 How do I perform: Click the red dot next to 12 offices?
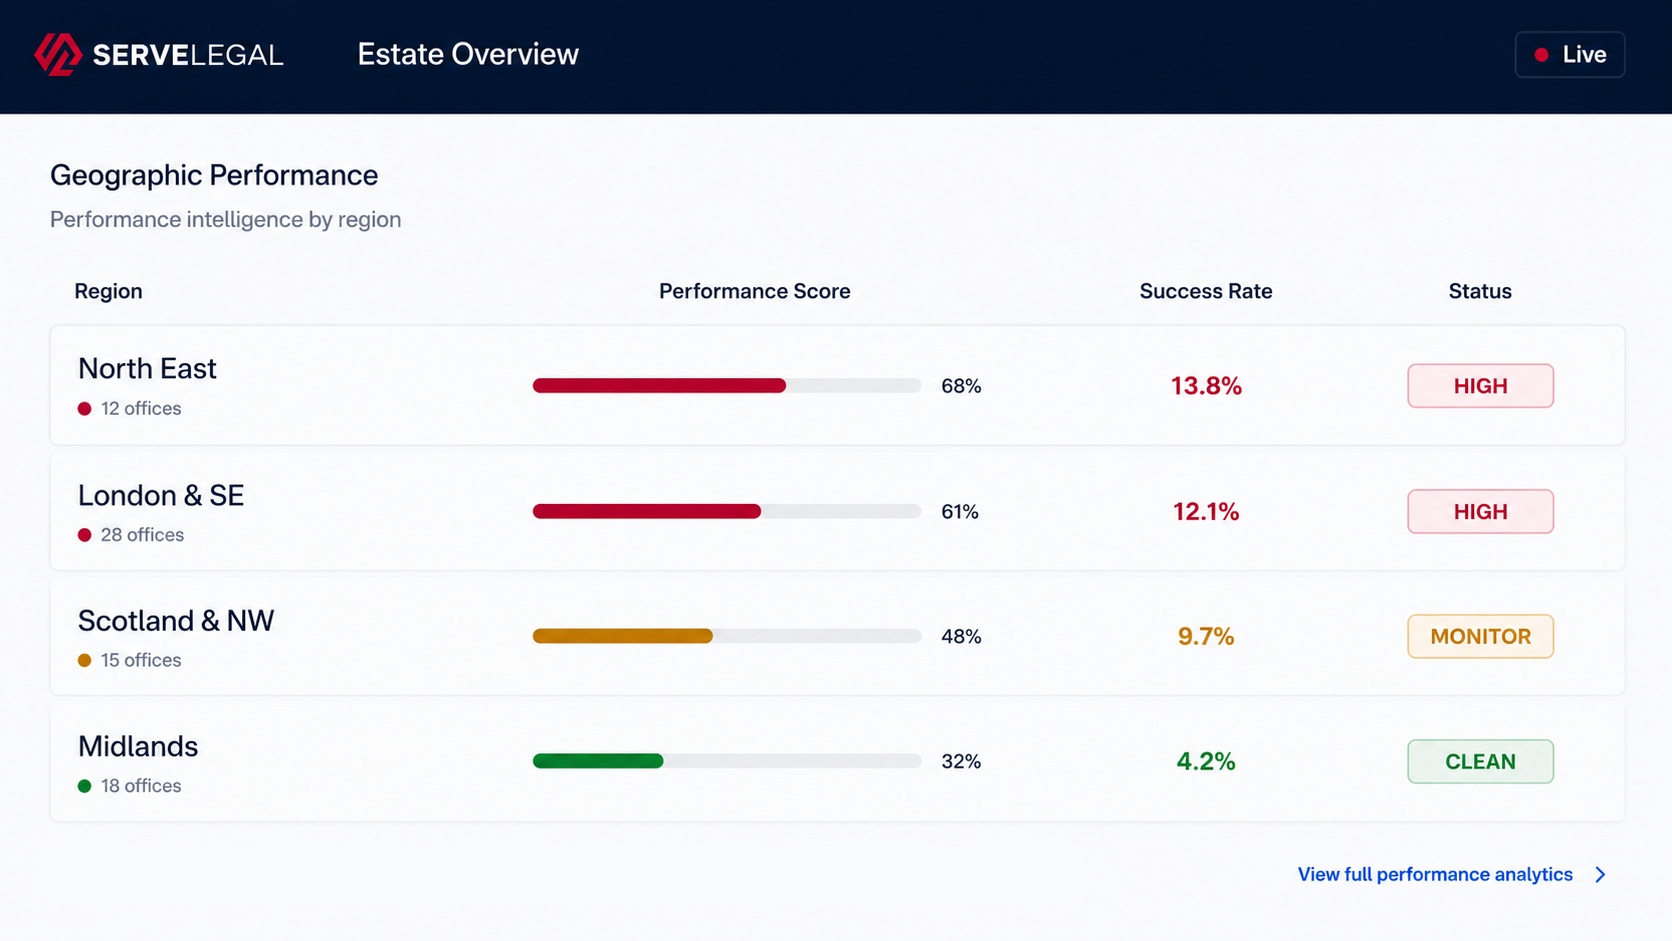[85, 409]
